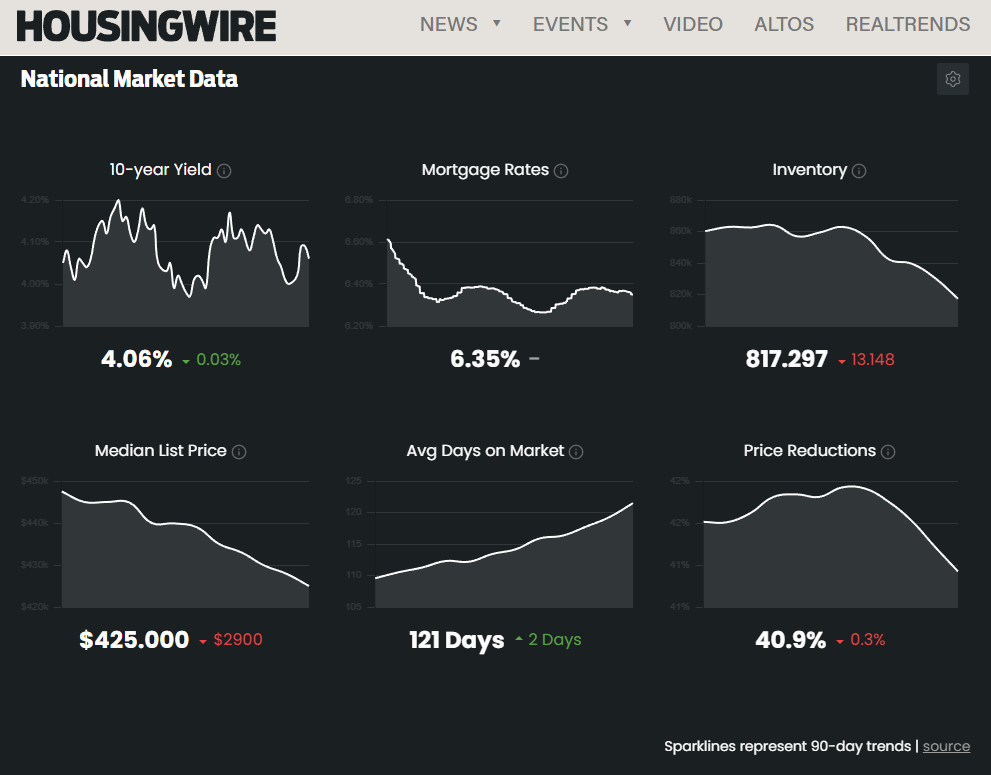Viewport: 991px width, 775px height.
Task: Select the $425.000 median price value
Action: tap(134, 640)
